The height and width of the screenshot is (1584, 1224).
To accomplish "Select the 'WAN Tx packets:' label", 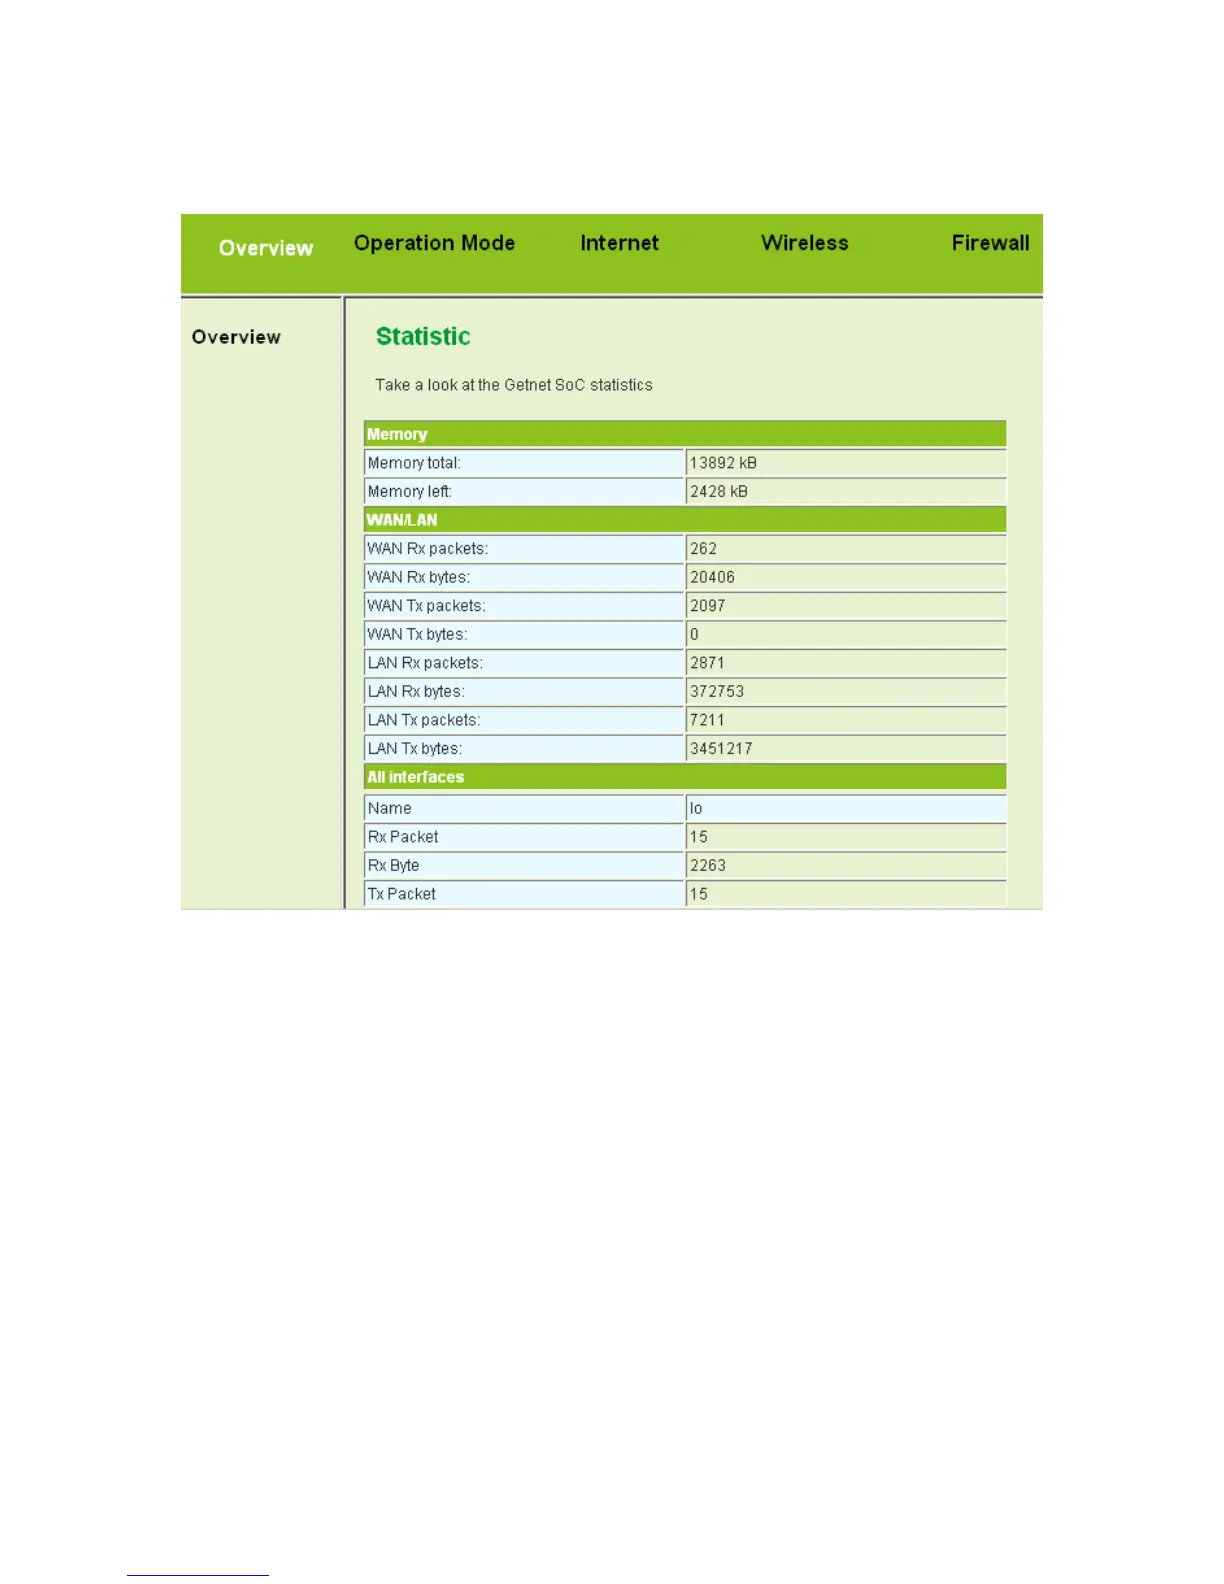I will (426, 606).
